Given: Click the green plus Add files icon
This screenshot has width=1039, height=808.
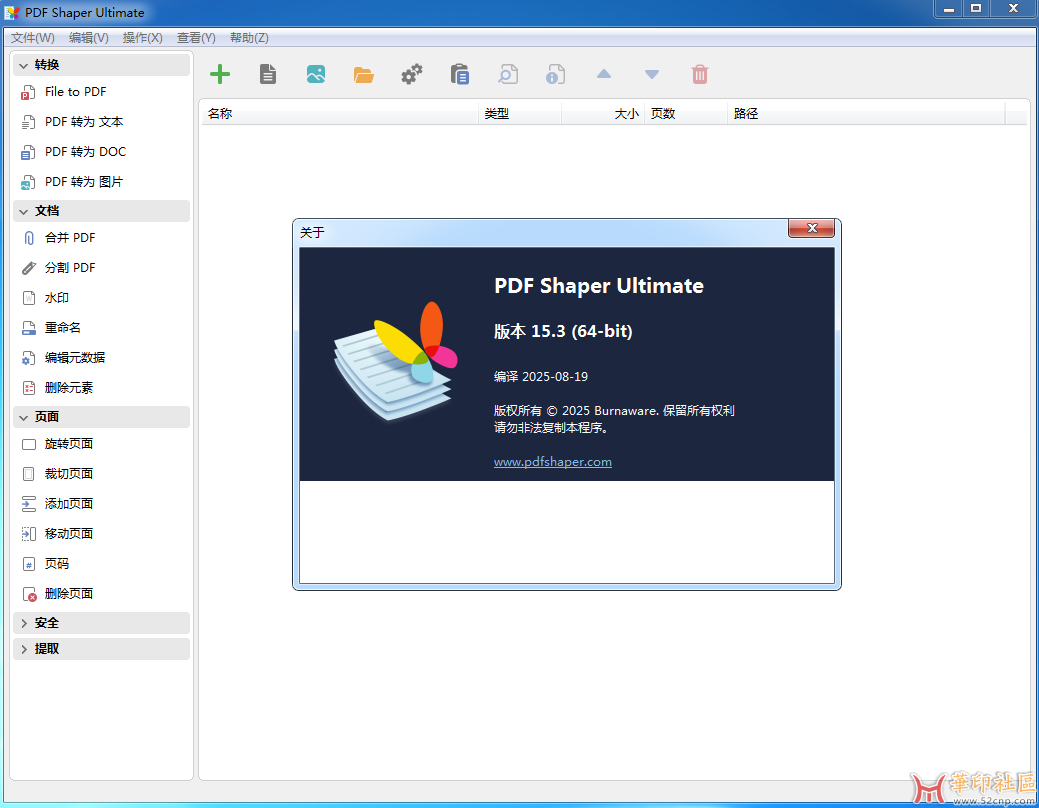Looking at the screenshot, I should 220,74.
